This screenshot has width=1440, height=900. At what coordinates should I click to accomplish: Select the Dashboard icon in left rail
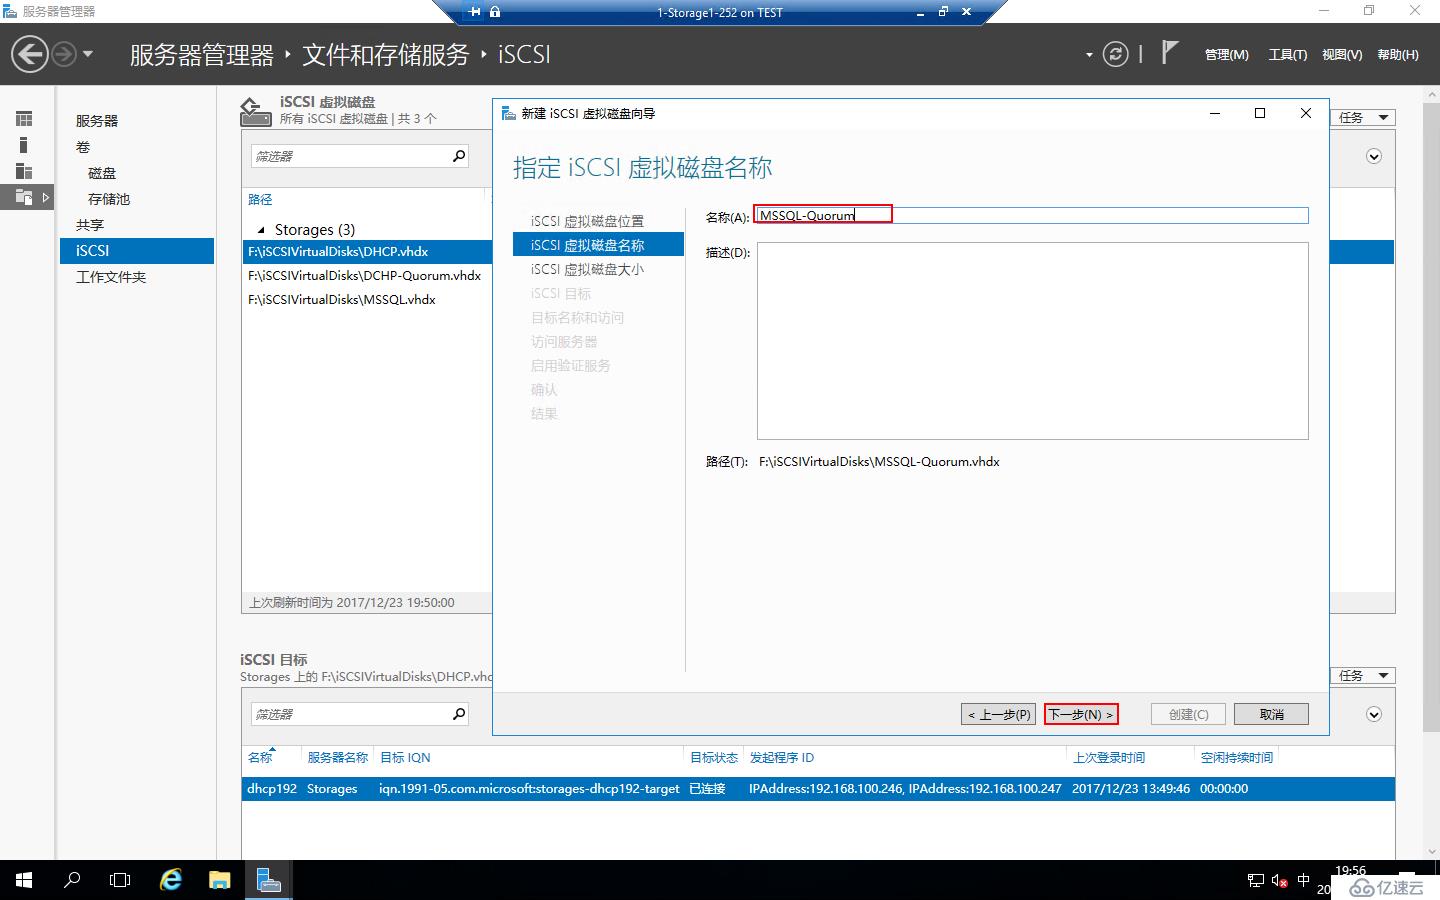24,119
